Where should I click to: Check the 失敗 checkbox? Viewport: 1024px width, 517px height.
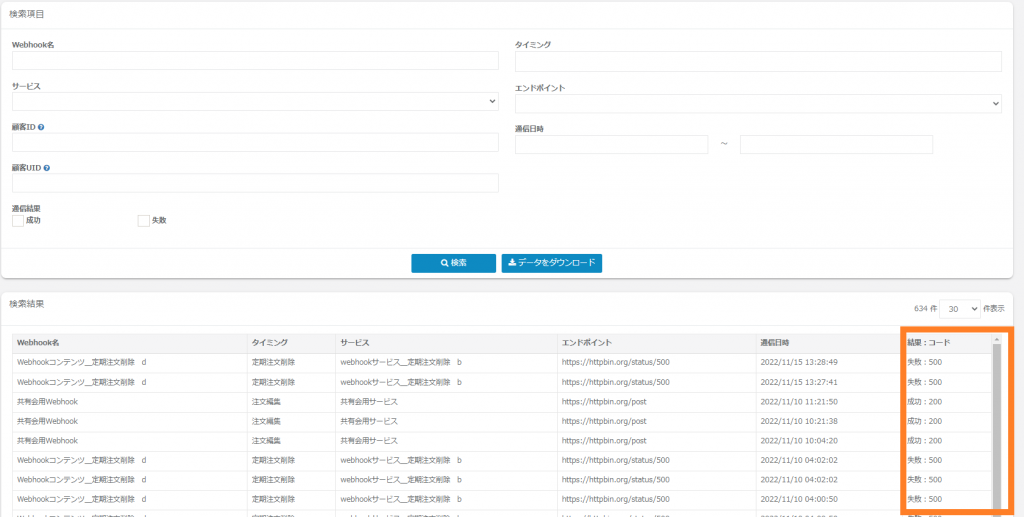(x=143, y=220)
